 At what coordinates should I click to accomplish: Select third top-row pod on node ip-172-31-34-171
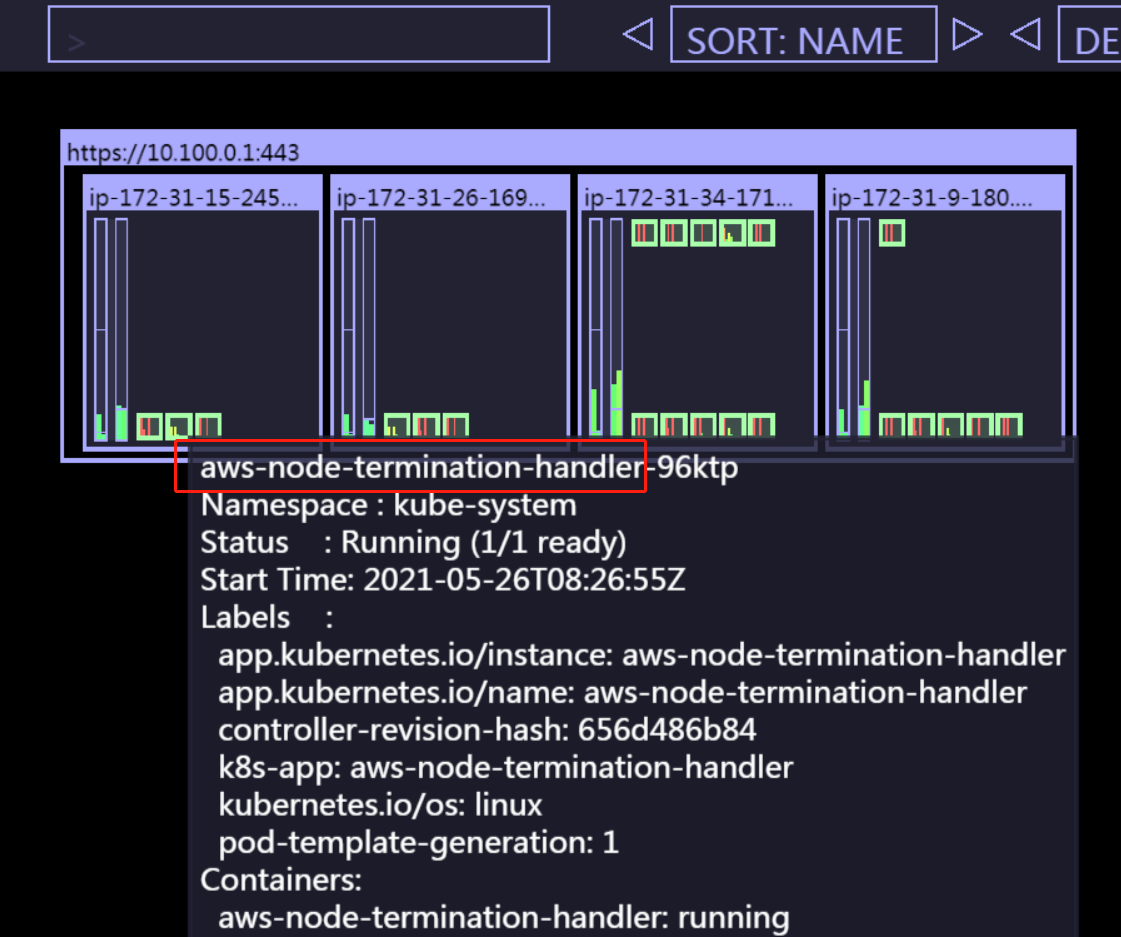coord(703,233)
